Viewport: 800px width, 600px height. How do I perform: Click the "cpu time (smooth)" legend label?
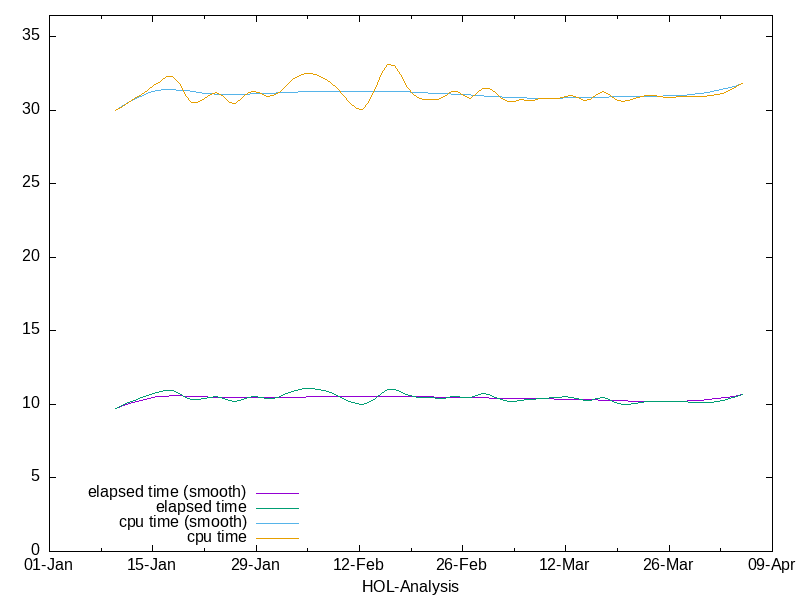(182, 522)
